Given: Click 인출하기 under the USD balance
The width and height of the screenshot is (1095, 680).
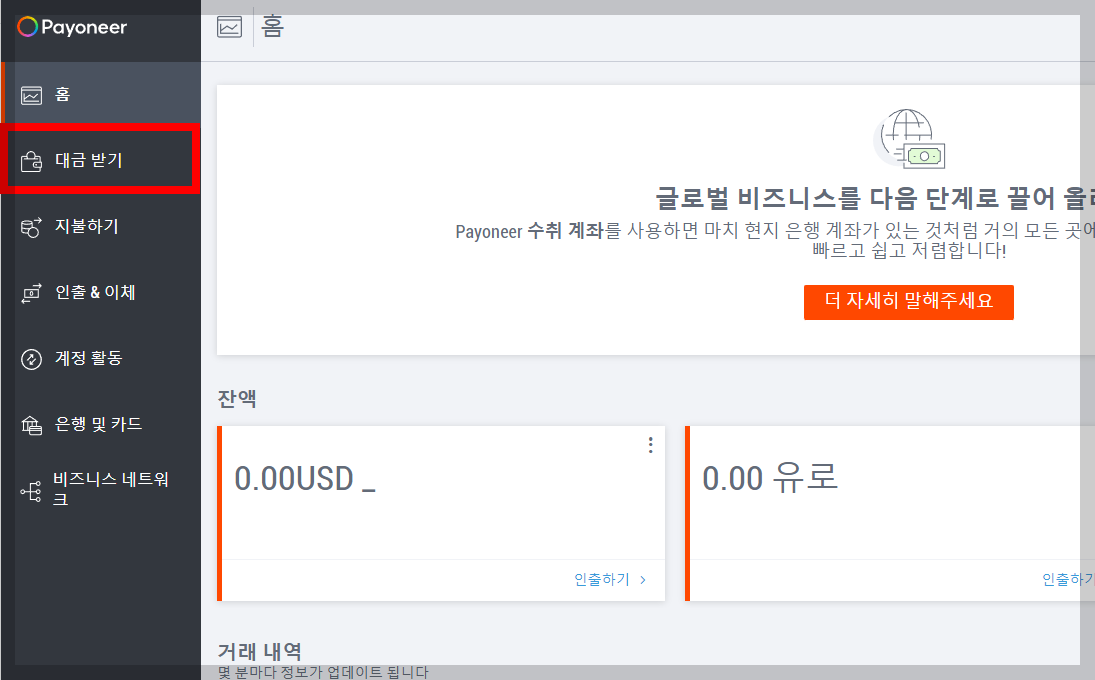Looking at the screenshot, I should (603, 578).
